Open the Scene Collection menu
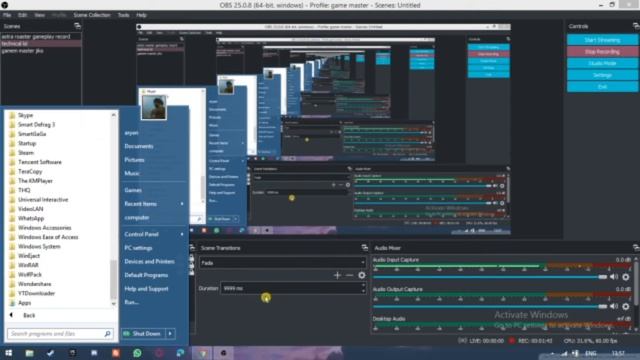The width and height of the screenshot is (640, 360). pyautogui.click(x=92, y=15)
